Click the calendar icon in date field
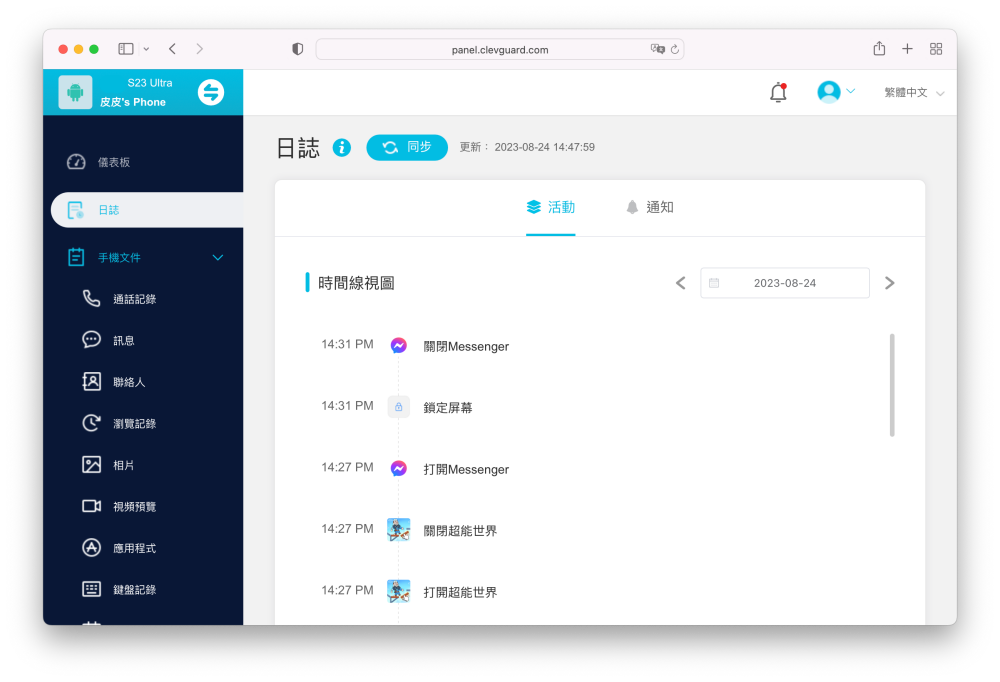1000x682 pixels. [x=714, y=283]
